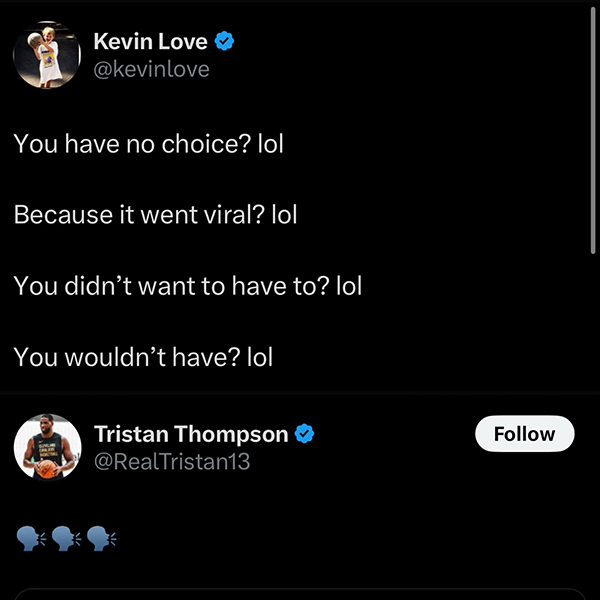Click the verified badge next to Kevin Love

(226, 42)
